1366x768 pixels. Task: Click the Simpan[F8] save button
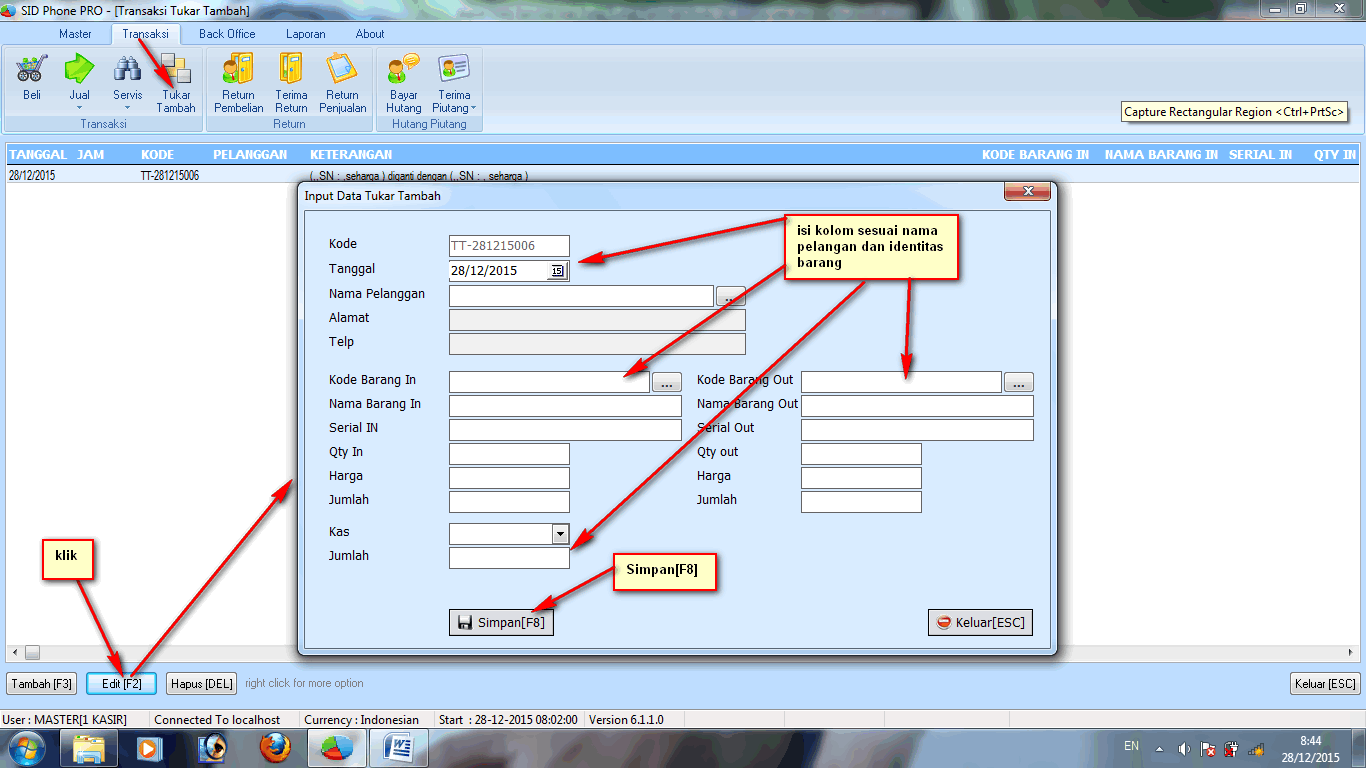coord(501,622)
